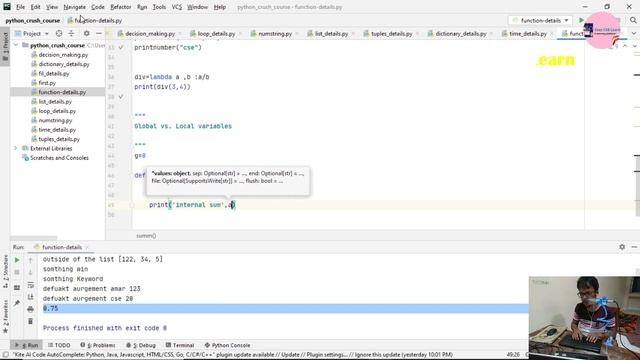
Task: Select first.py in the project tree
Action: tap(47, 83)
